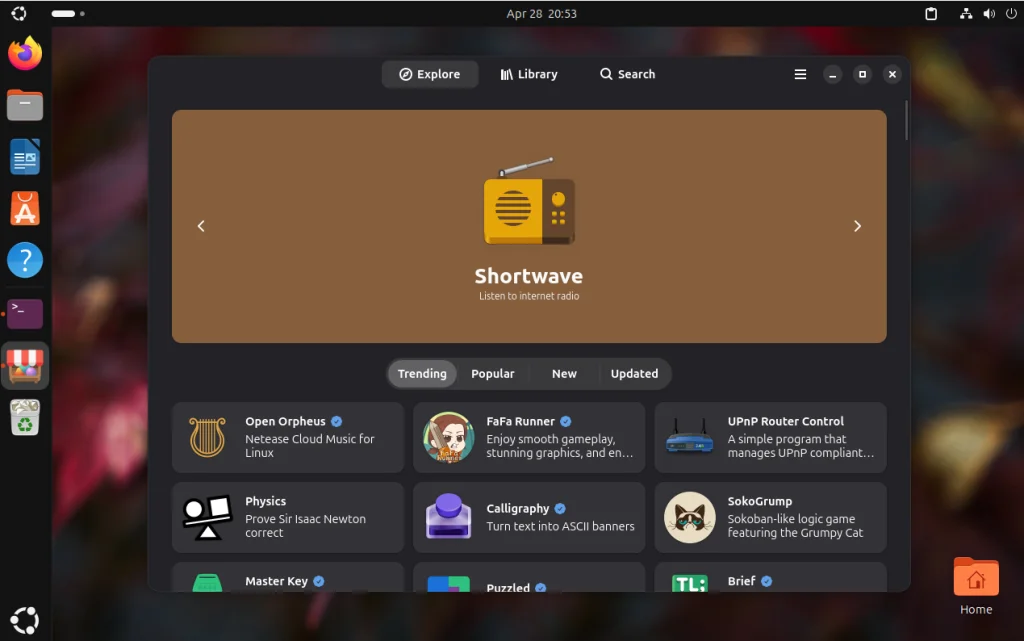The height and width of the screenshot is (641, 1024).
Task: Open the Master Key app icon
Action: point(207,582)
